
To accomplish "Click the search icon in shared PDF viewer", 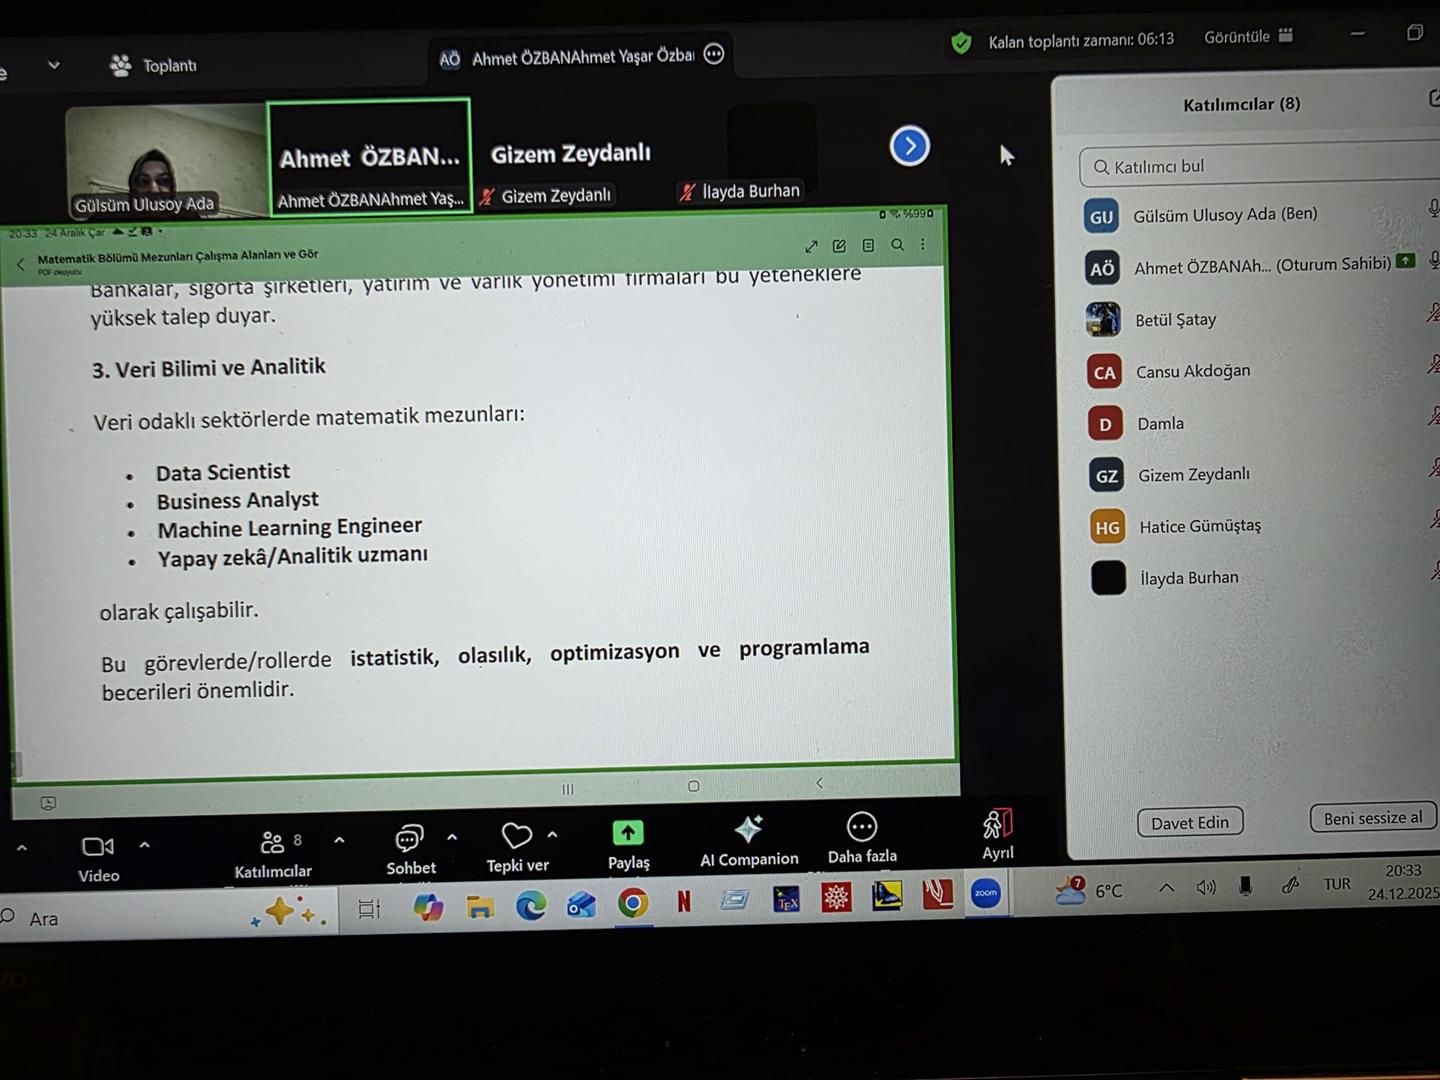I will [x=897, y=245].
